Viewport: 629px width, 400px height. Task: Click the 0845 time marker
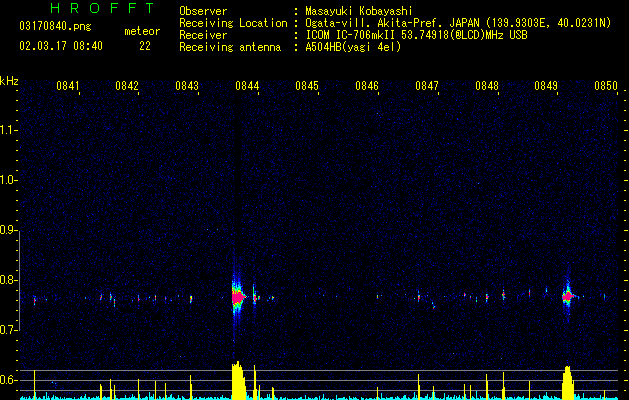[307, 86]
